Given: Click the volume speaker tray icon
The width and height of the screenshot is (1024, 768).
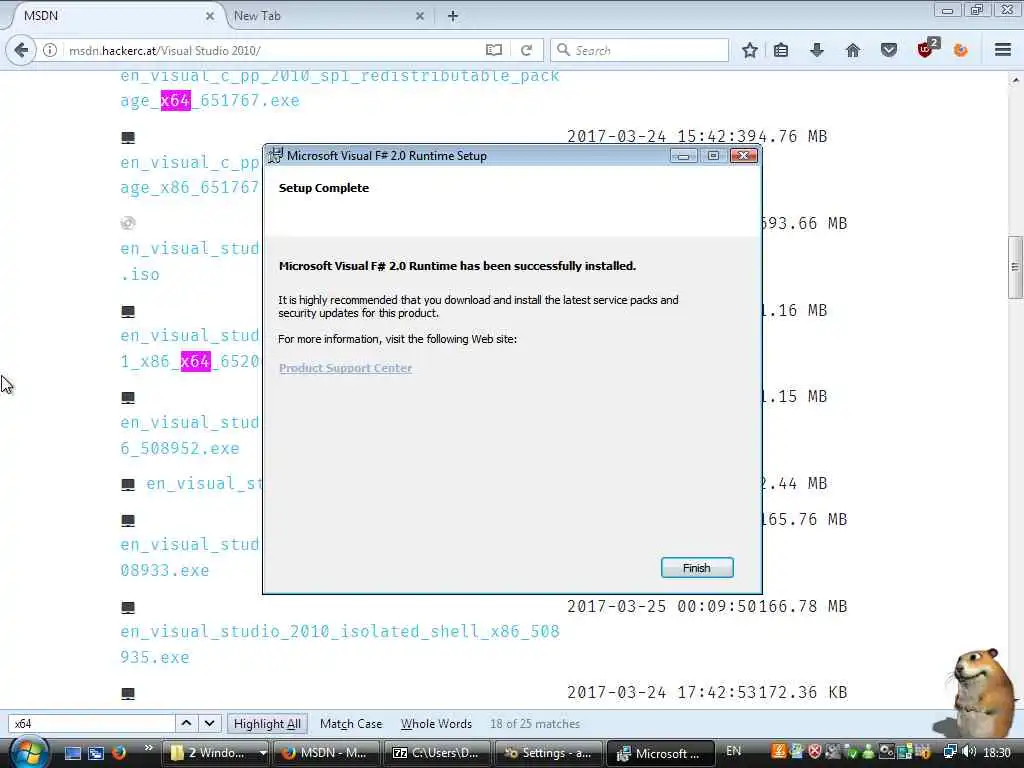Looking at the screenshot, I should pyautogui.click(x=970, y=752).
